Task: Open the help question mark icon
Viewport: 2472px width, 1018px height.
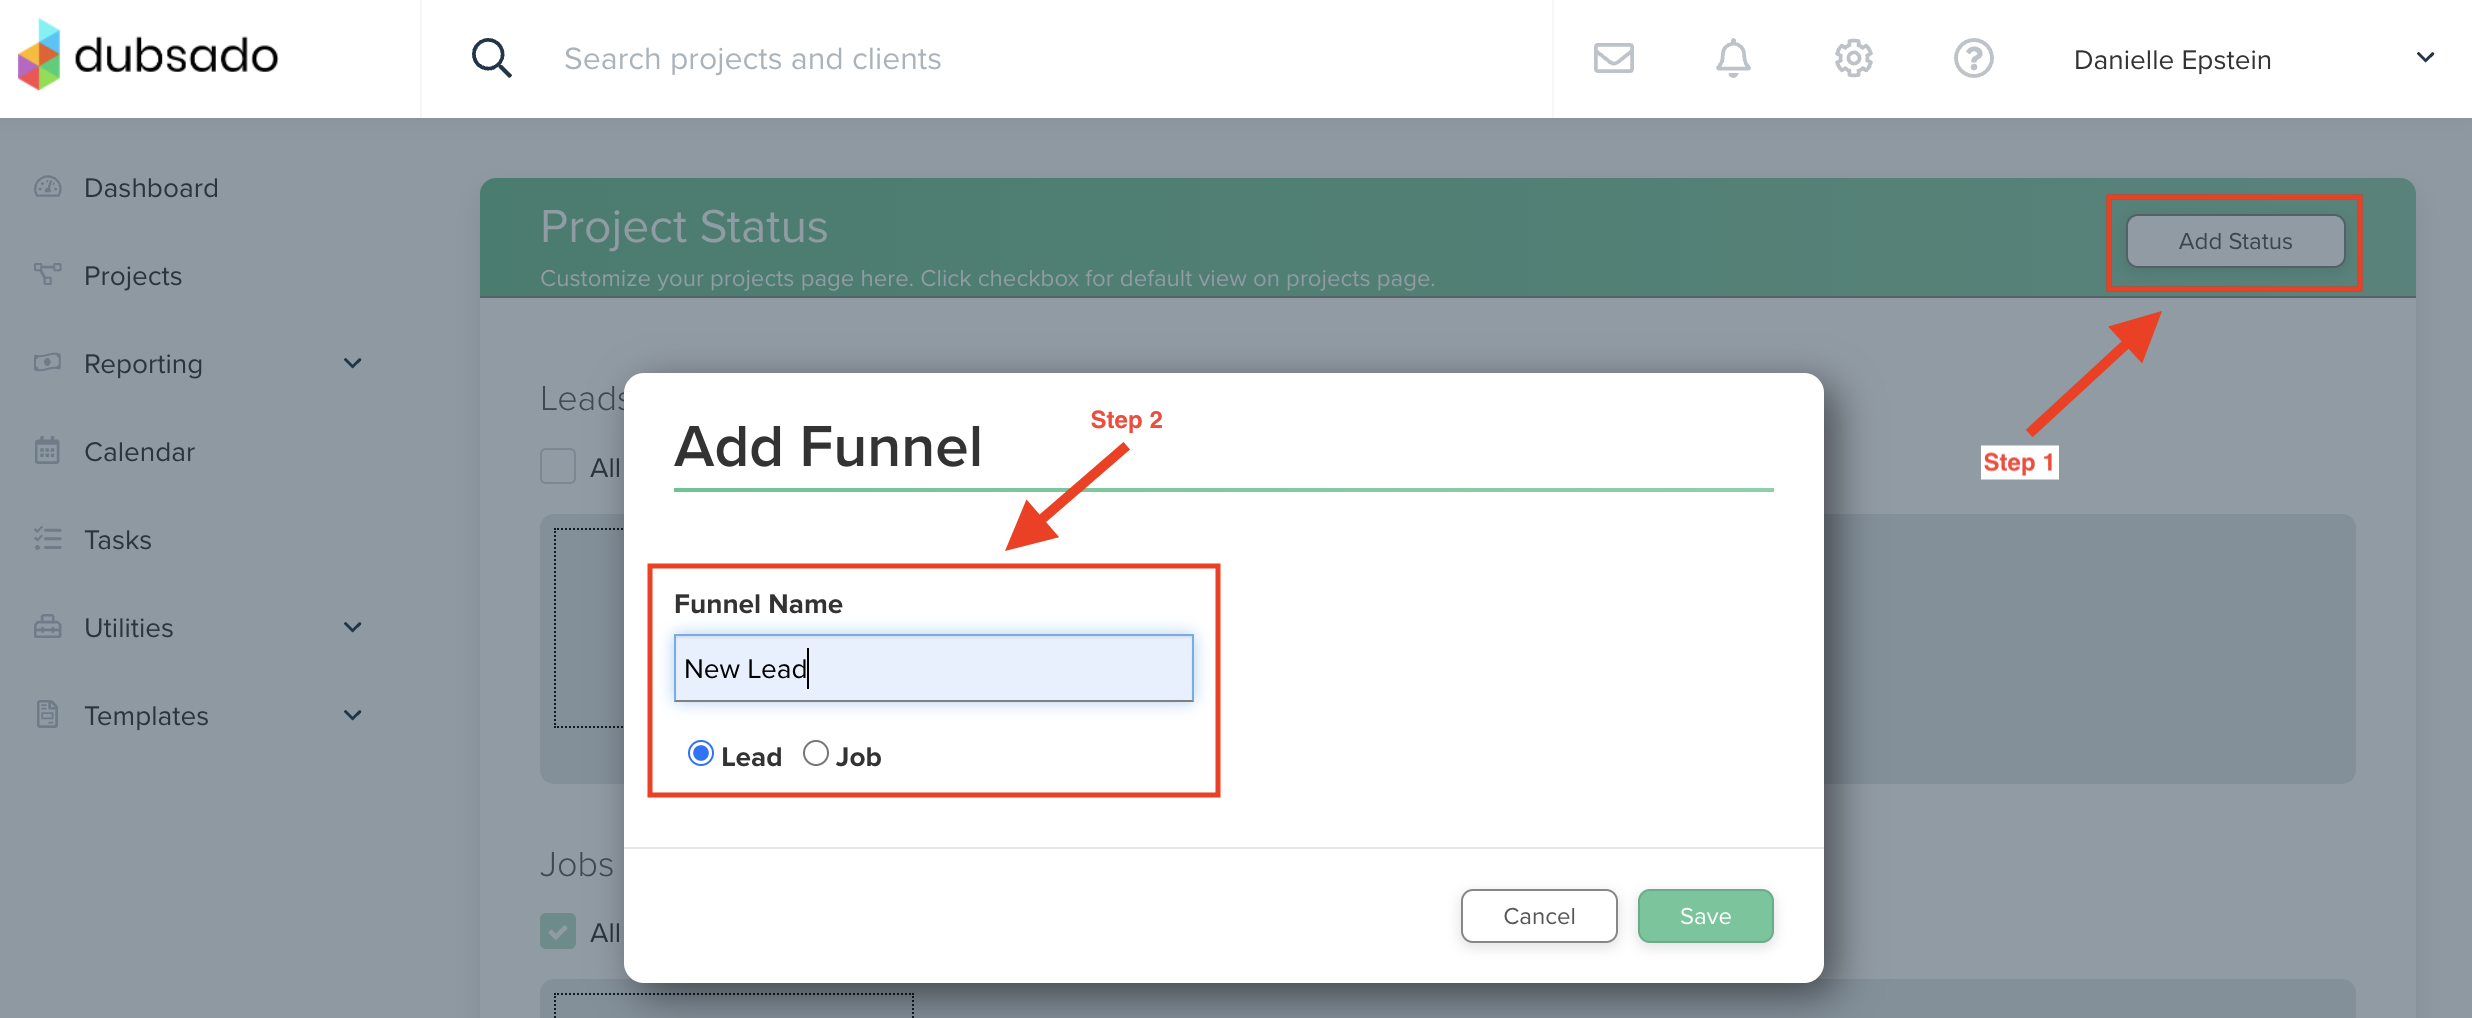Action: [1973, 58]
